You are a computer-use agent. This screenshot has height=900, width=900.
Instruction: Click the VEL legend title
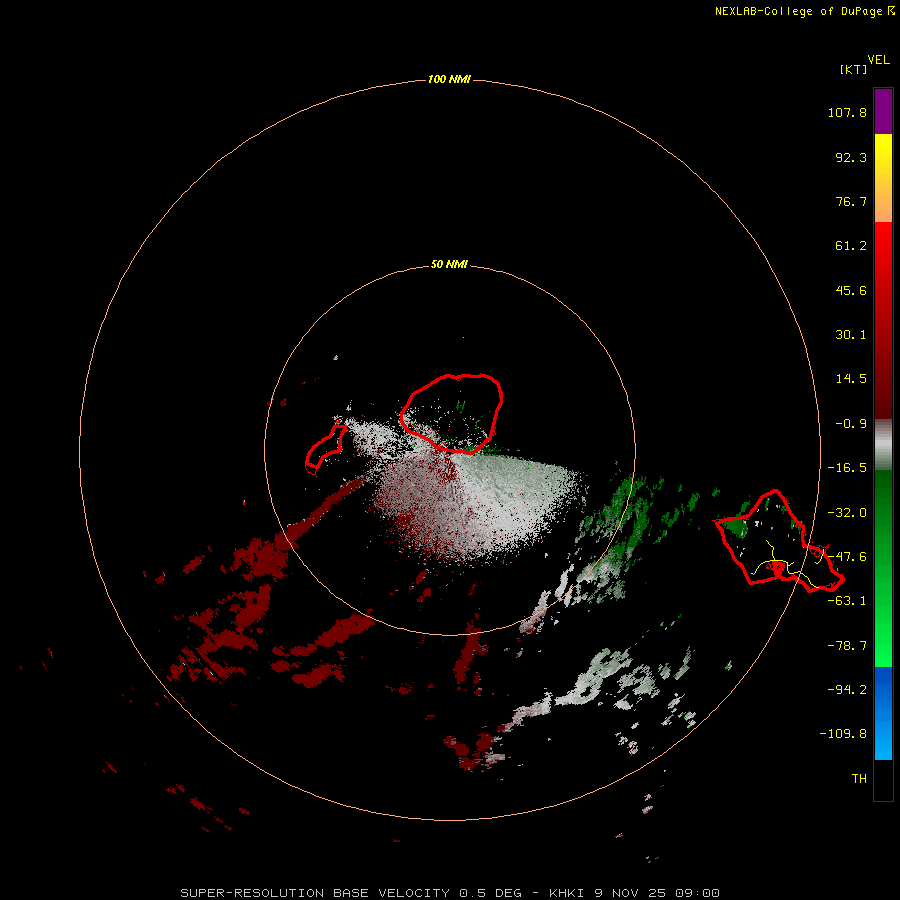878,60
